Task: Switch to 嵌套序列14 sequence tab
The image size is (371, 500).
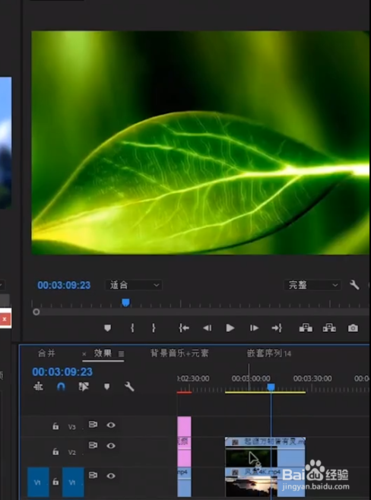Action: (x=269, y=353)
